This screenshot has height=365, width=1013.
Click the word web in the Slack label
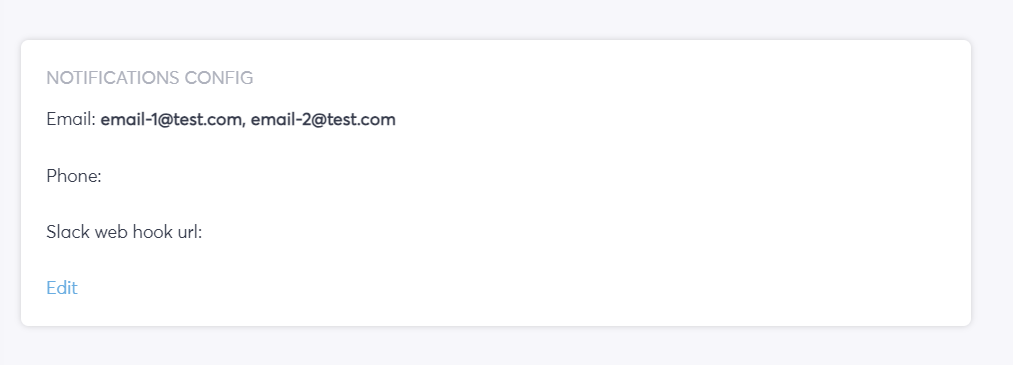[110, 232]
